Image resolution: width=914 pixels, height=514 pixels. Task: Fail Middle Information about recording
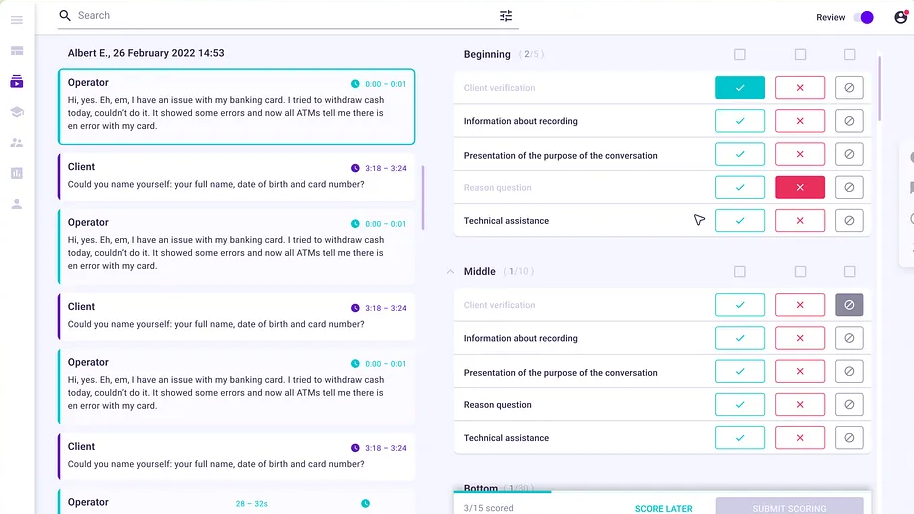(800, 338)
